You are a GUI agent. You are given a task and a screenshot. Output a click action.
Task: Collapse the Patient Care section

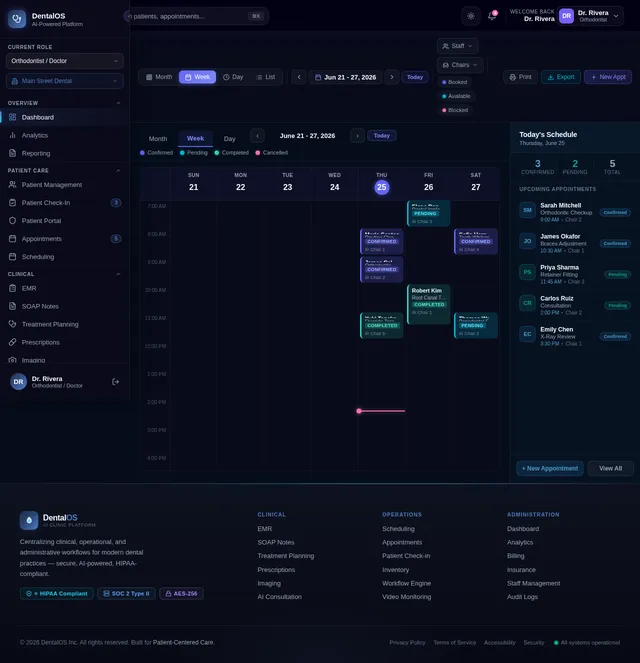click(x=118, y=170)
